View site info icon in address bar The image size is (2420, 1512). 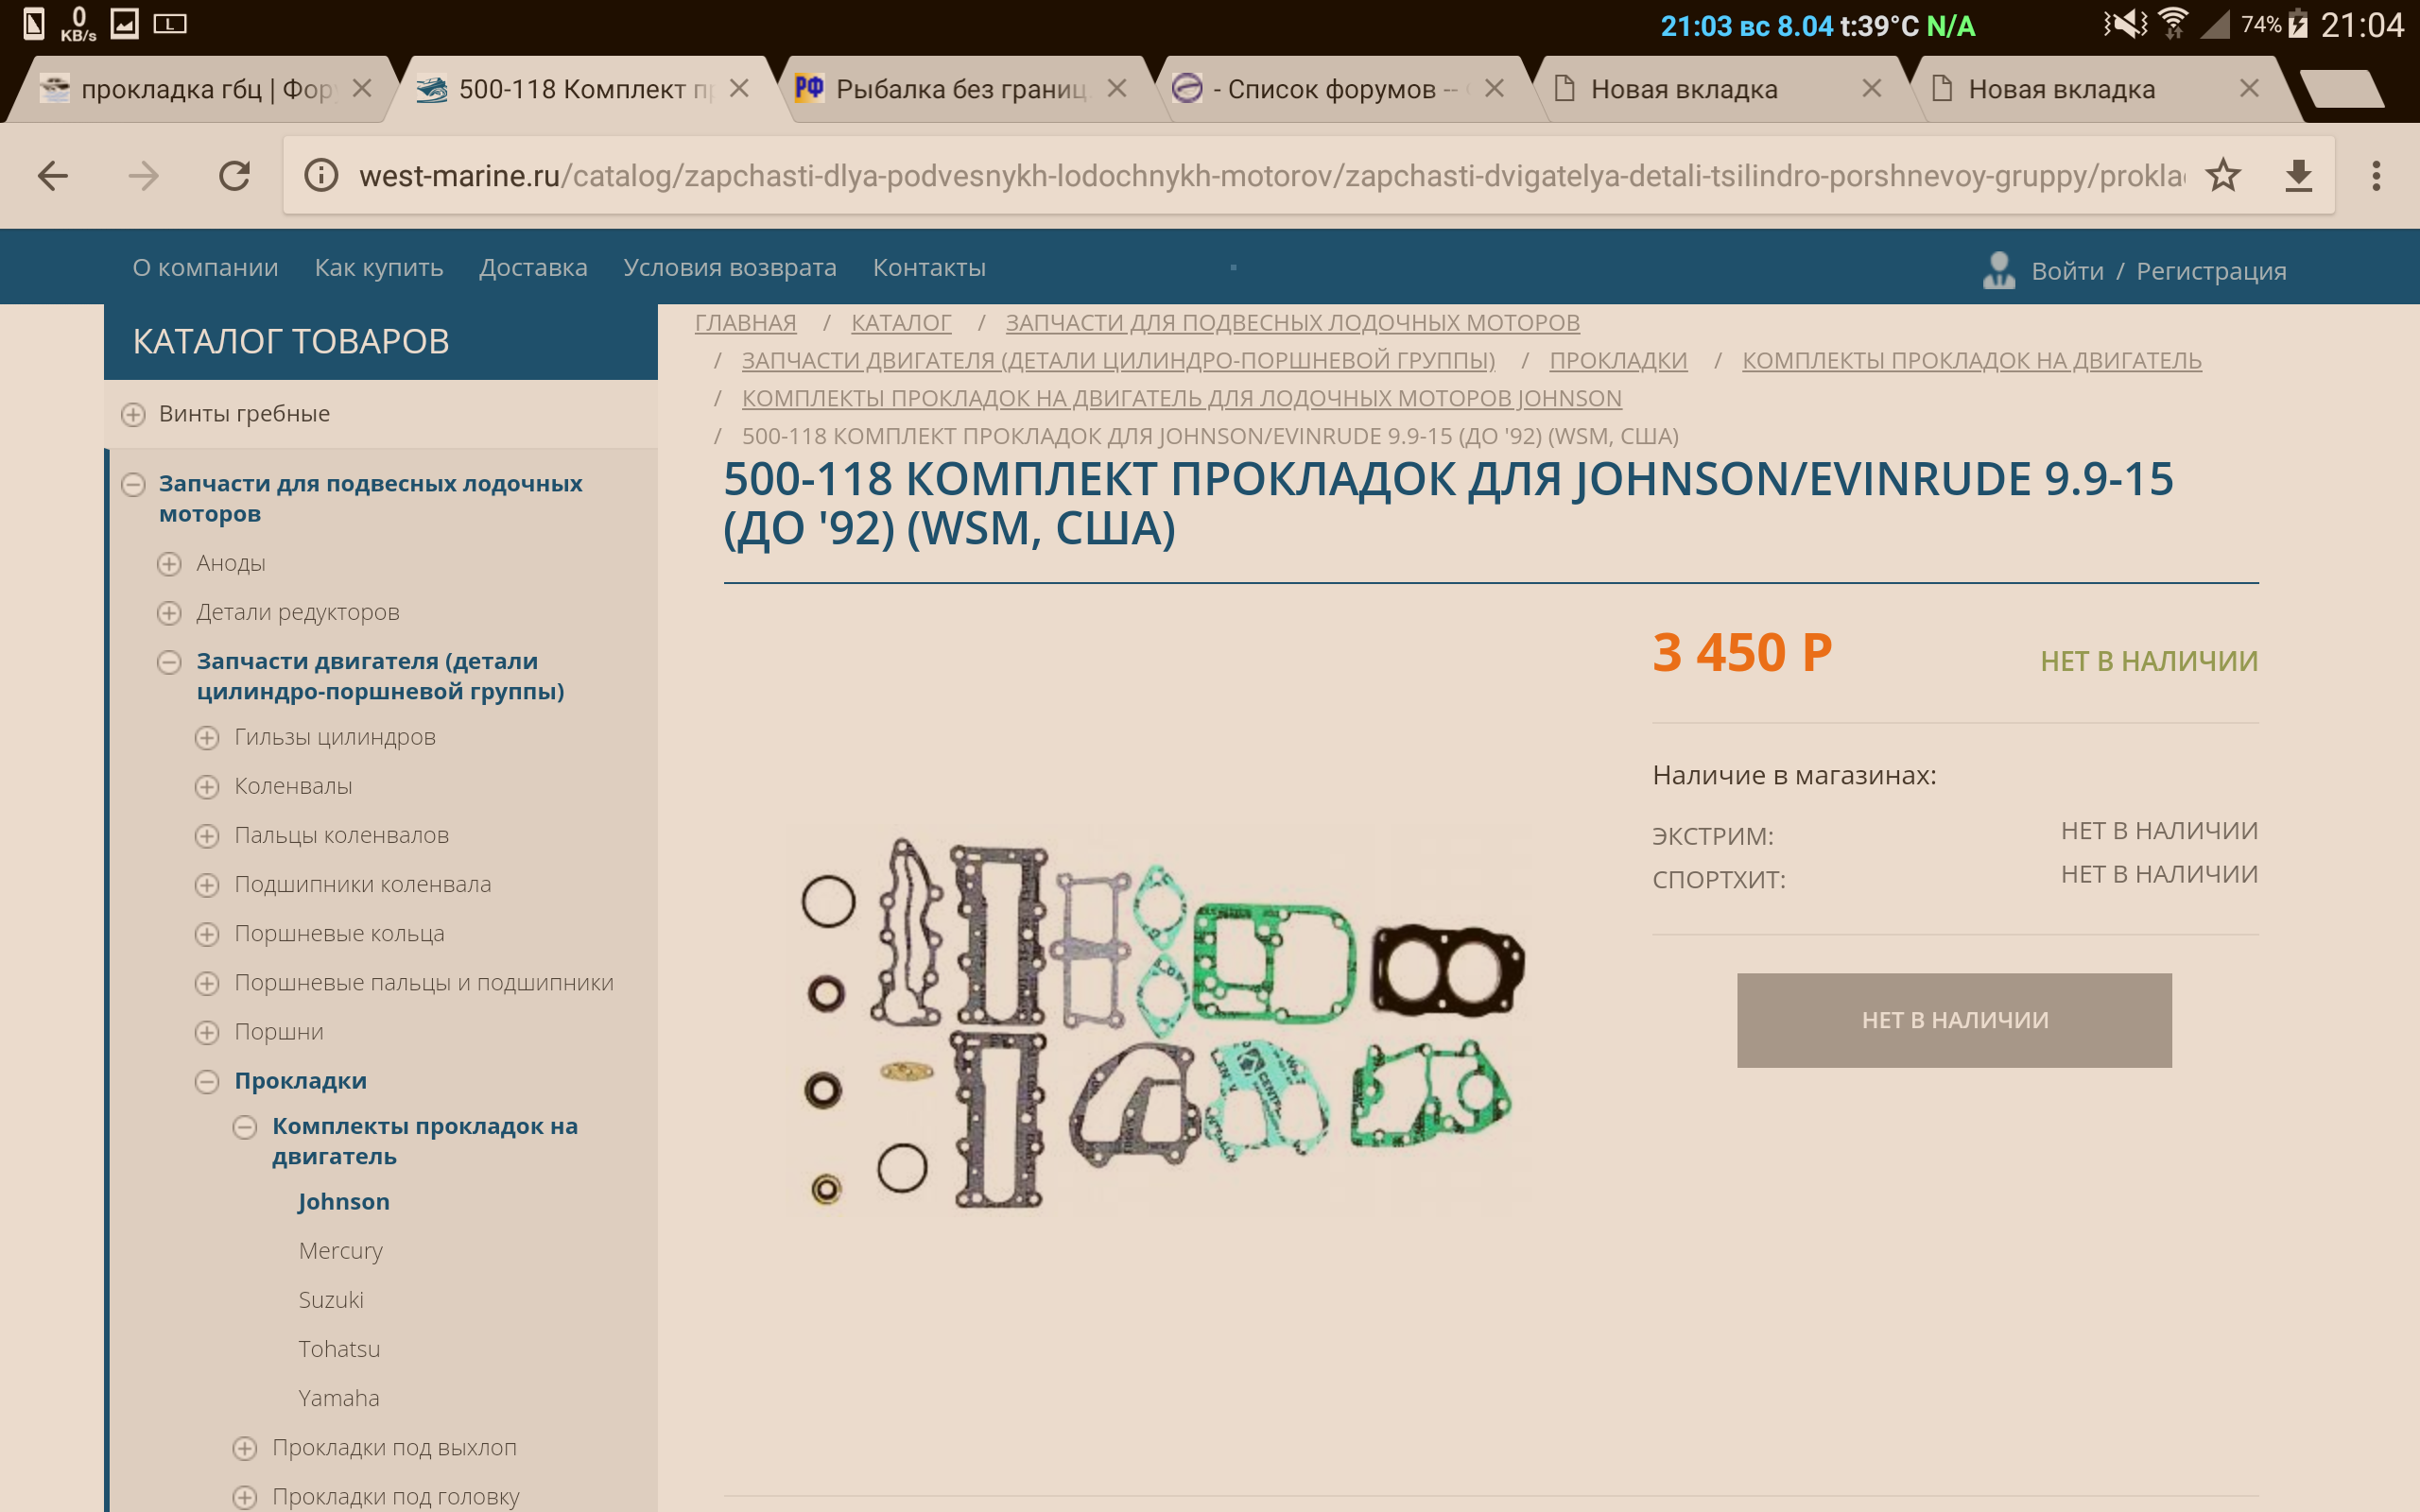(321, 176)
